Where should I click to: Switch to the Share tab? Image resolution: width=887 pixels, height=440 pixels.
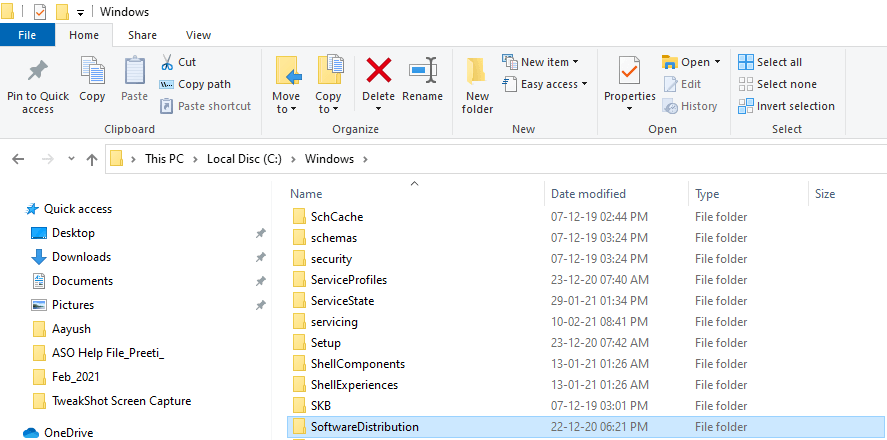click(142, 35)
